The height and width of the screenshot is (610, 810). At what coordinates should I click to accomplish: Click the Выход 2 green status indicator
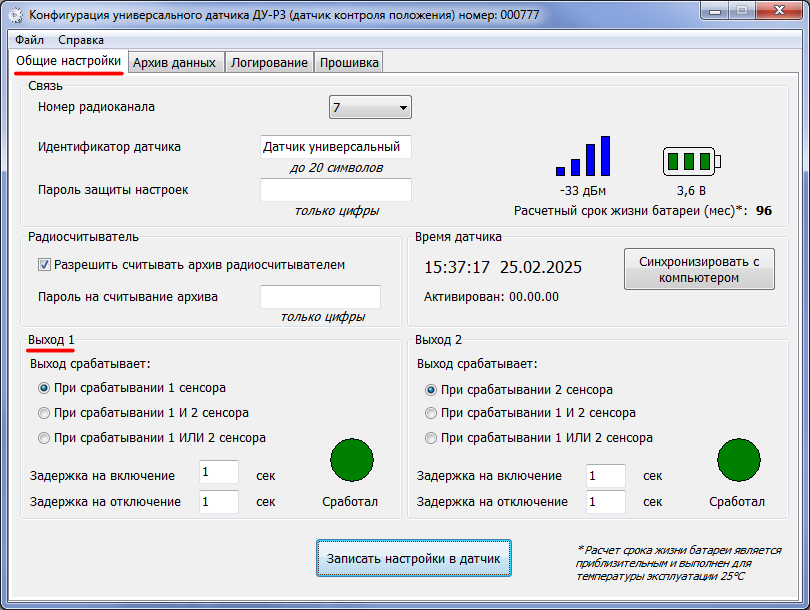point(739,460)
